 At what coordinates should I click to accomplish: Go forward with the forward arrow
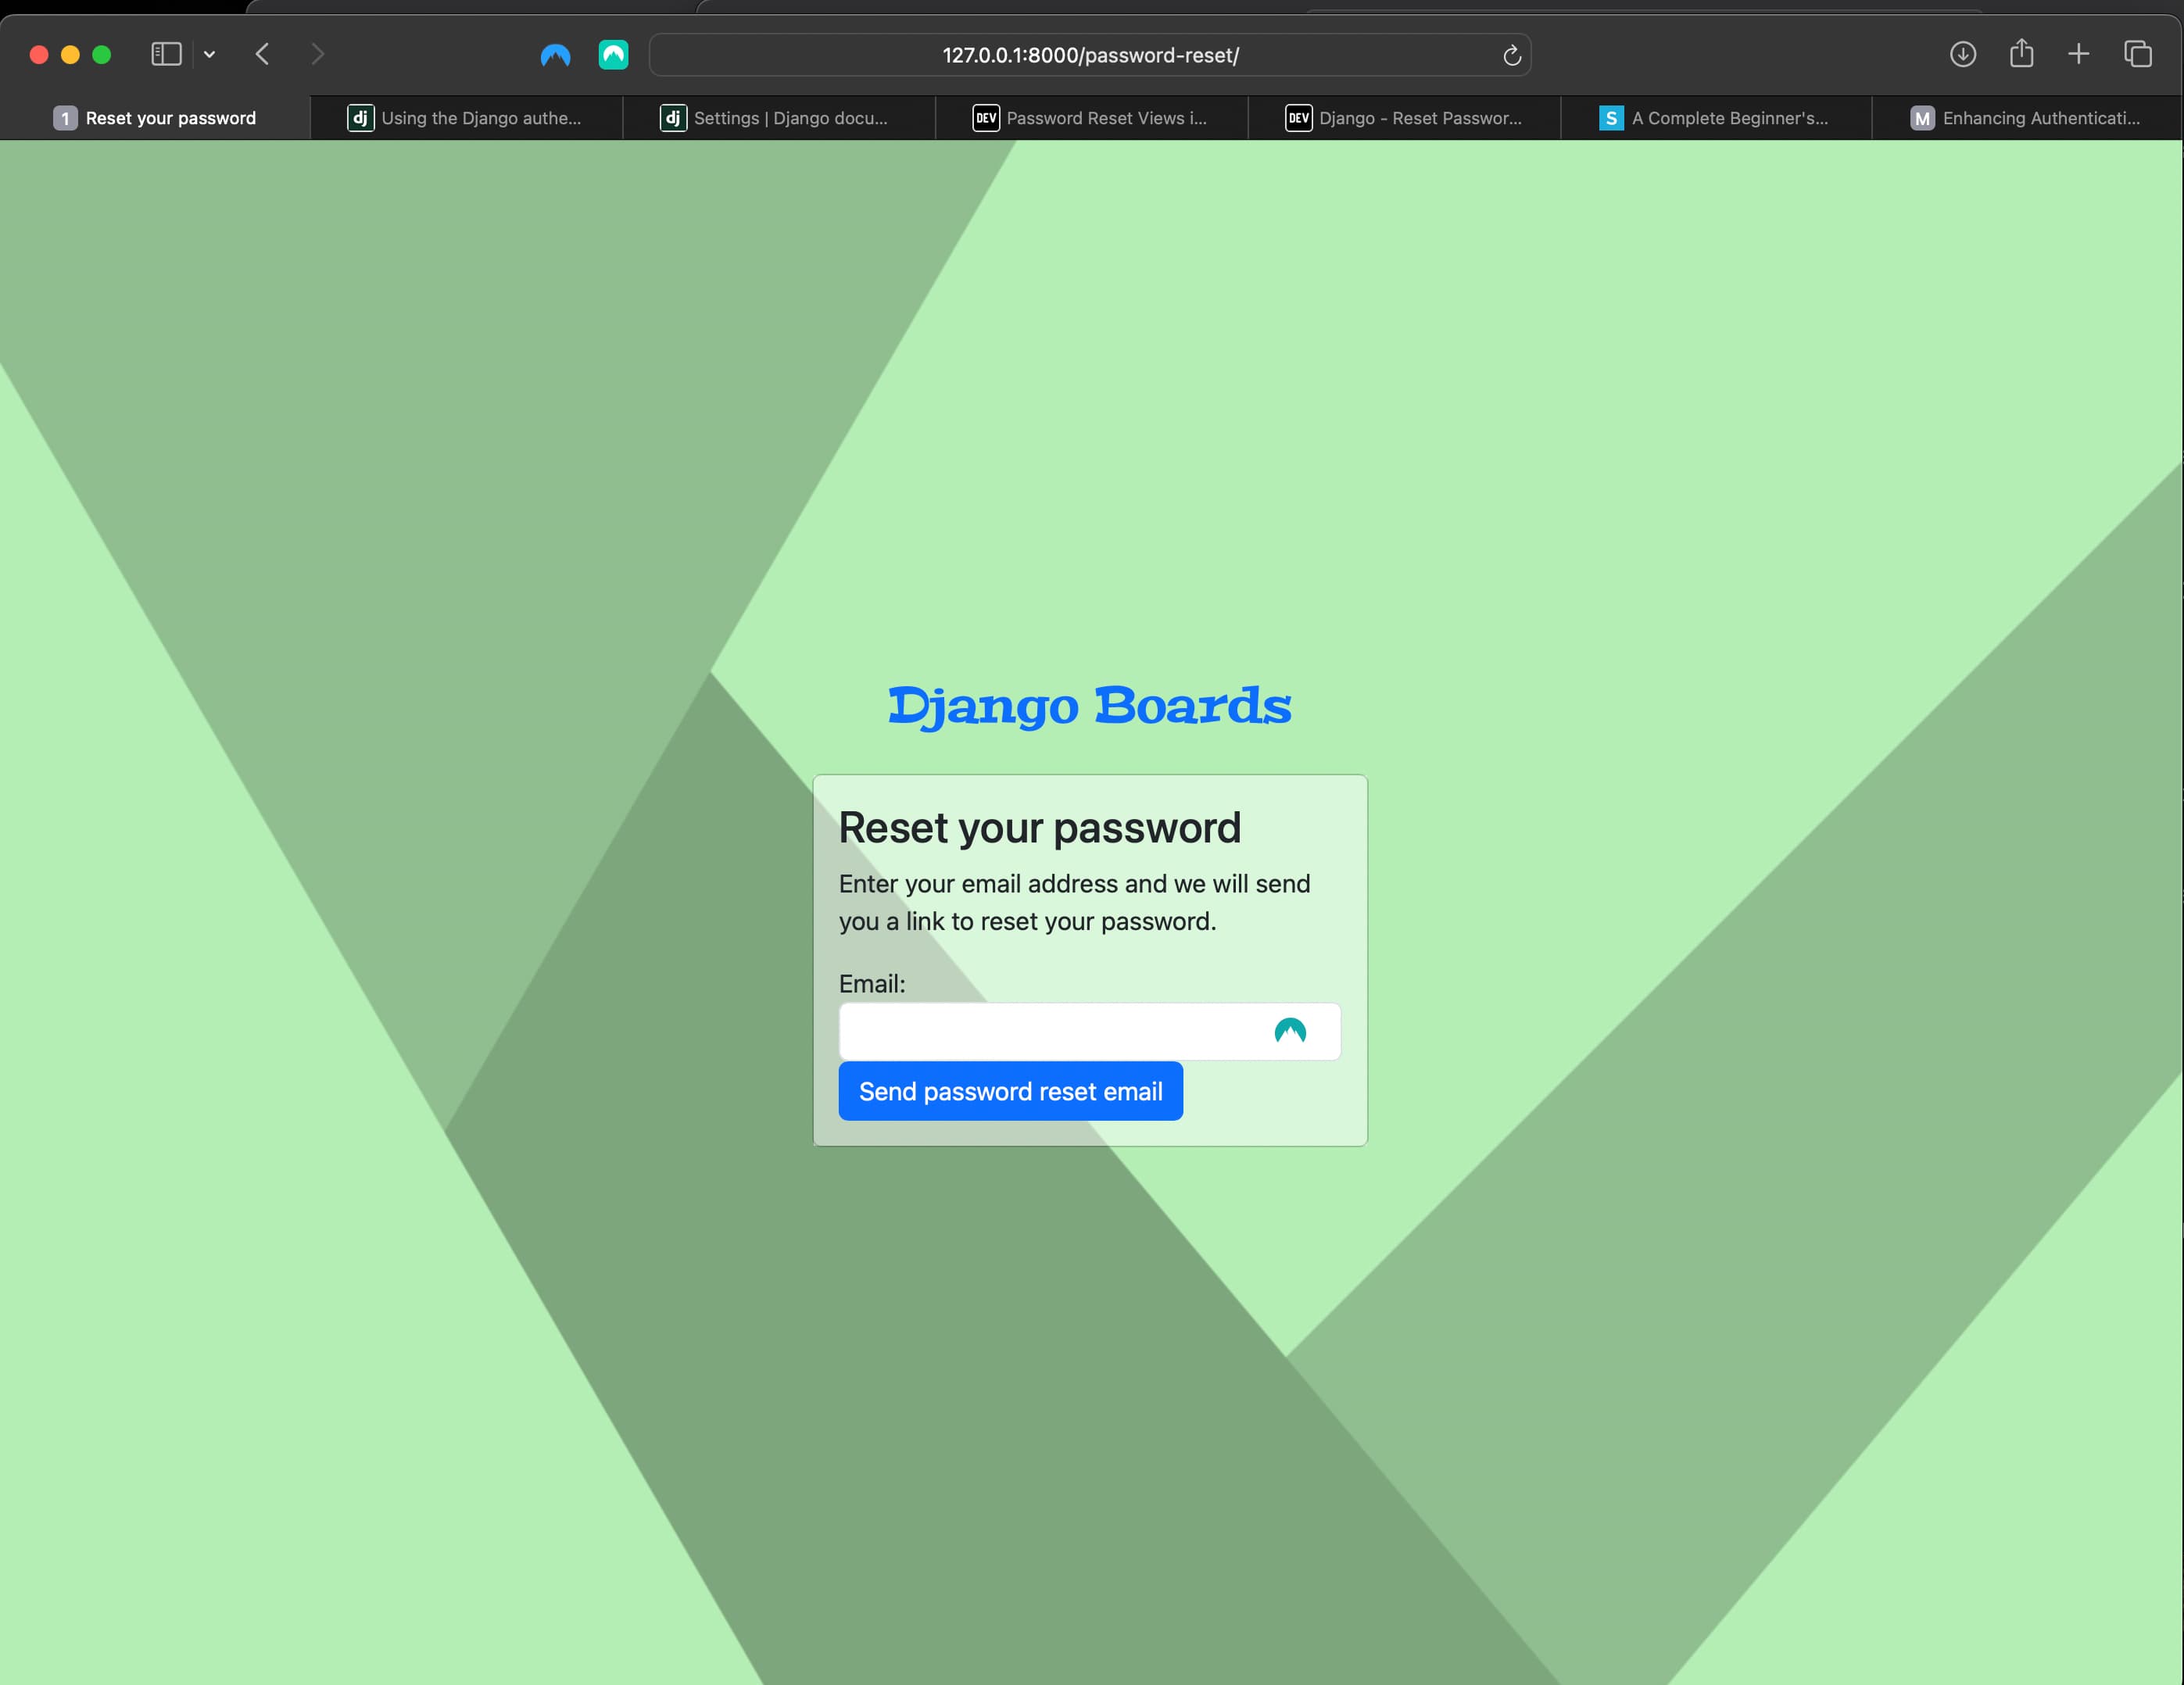[x=317, y=54]
